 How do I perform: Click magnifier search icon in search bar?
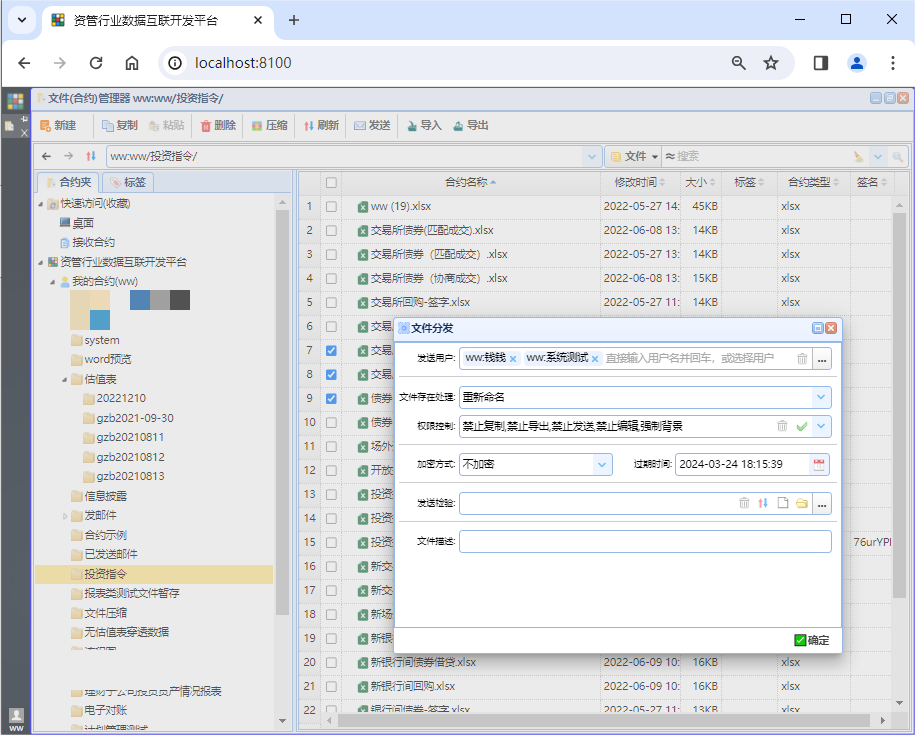coord(897,156)
